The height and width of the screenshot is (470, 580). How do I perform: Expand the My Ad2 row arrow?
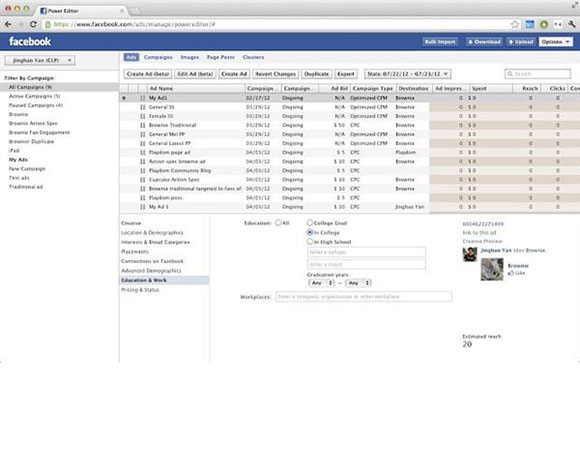point(124,98)
